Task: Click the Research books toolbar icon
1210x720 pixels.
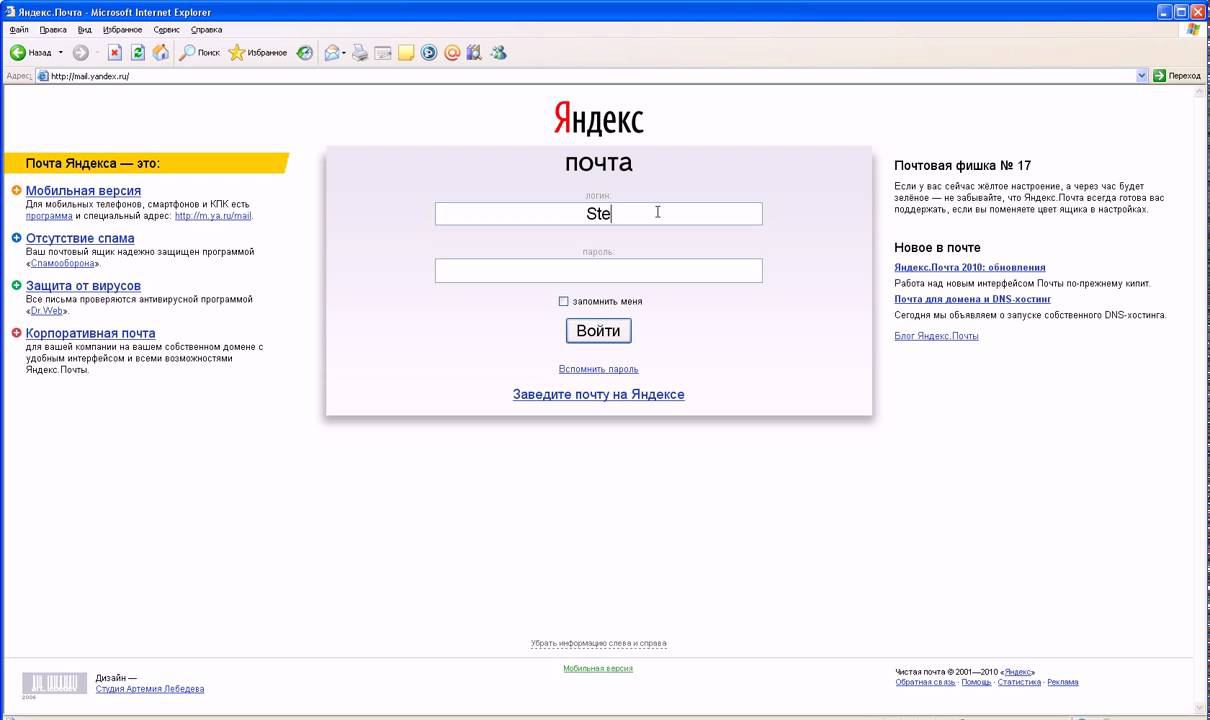Action: coord(474,53)
